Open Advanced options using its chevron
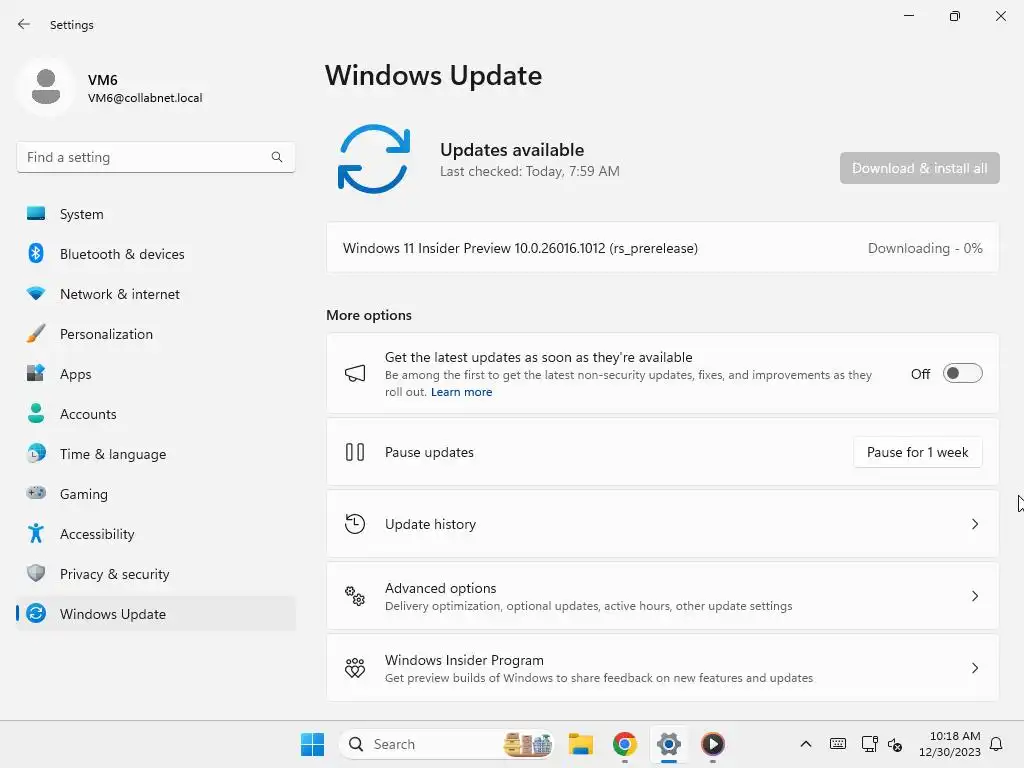This screenshot has height=768, width=1024. (975, 596)
